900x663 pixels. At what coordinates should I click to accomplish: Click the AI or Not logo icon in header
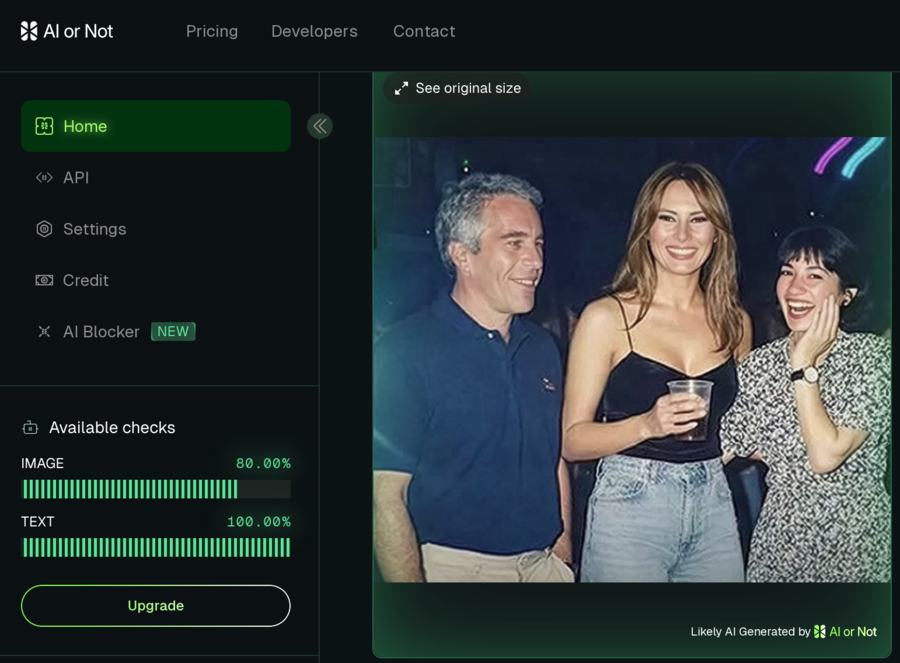pyautogui.click(x=29, y=31)
